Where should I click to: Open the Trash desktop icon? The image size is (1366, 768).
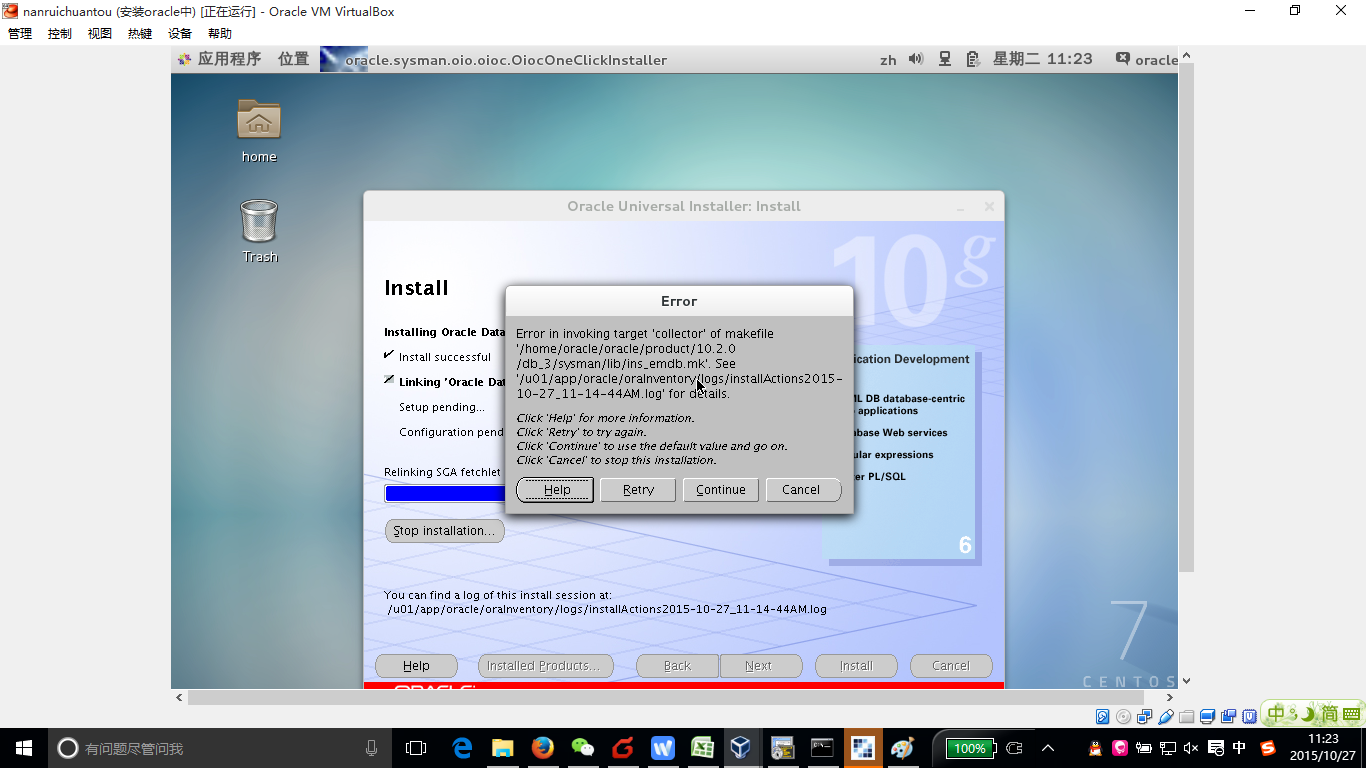259,231
